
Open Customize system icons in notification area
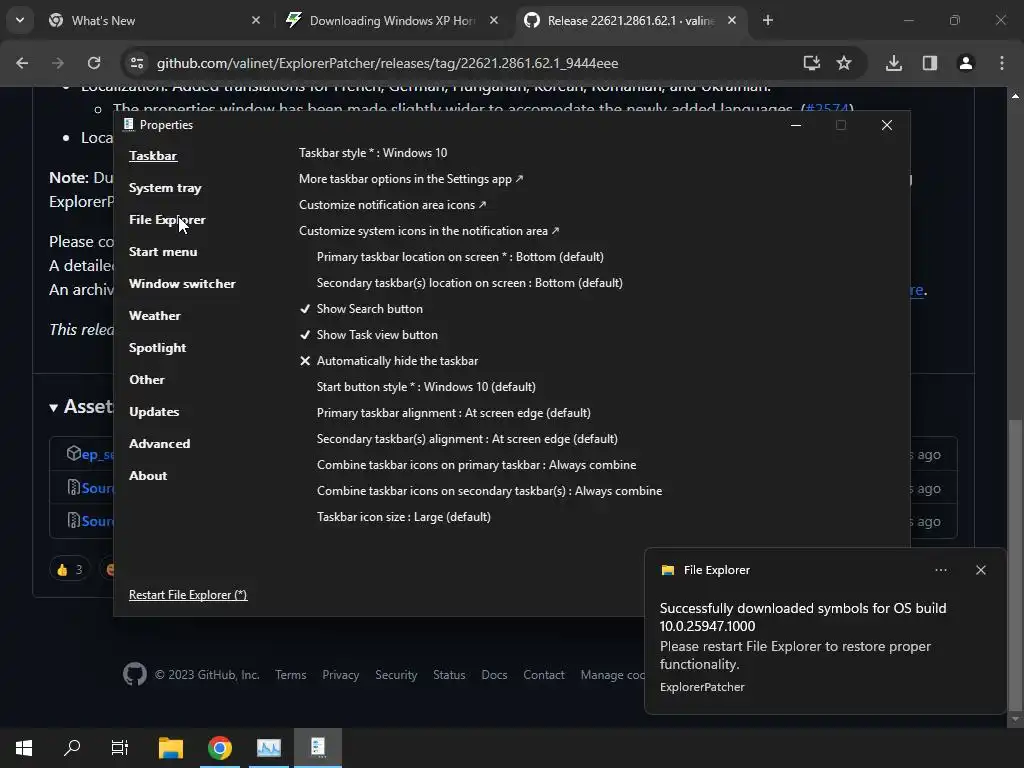coord(429,231)
